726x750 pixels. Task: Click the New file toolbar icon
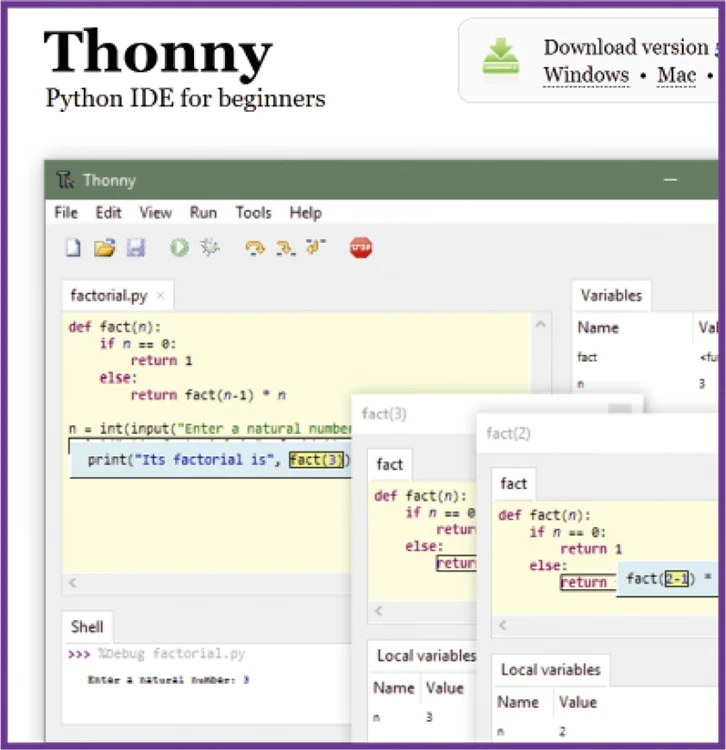coord(73,248)
